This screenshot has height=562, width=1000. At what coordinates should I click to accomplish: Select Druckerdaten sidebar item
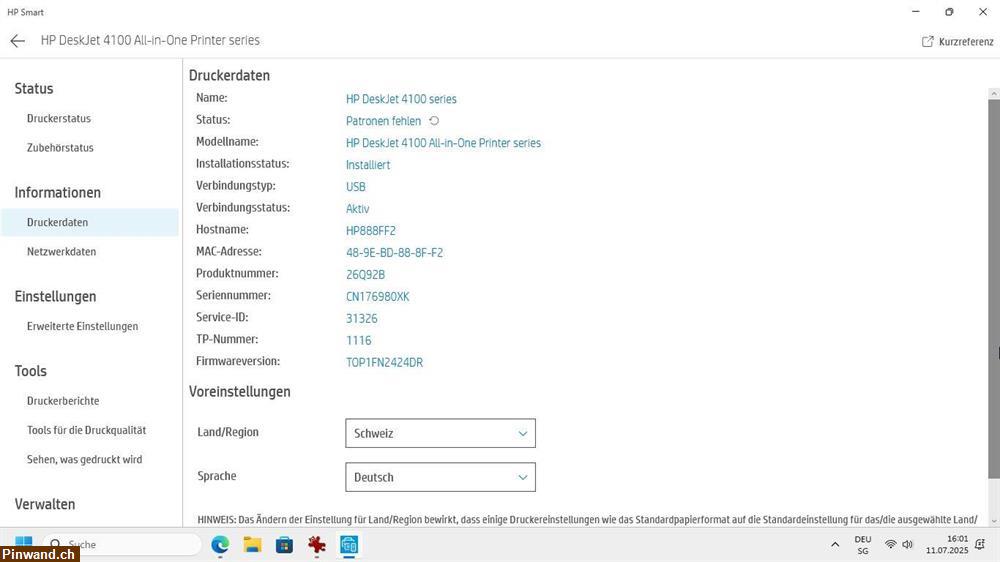(x=90, y=222)
